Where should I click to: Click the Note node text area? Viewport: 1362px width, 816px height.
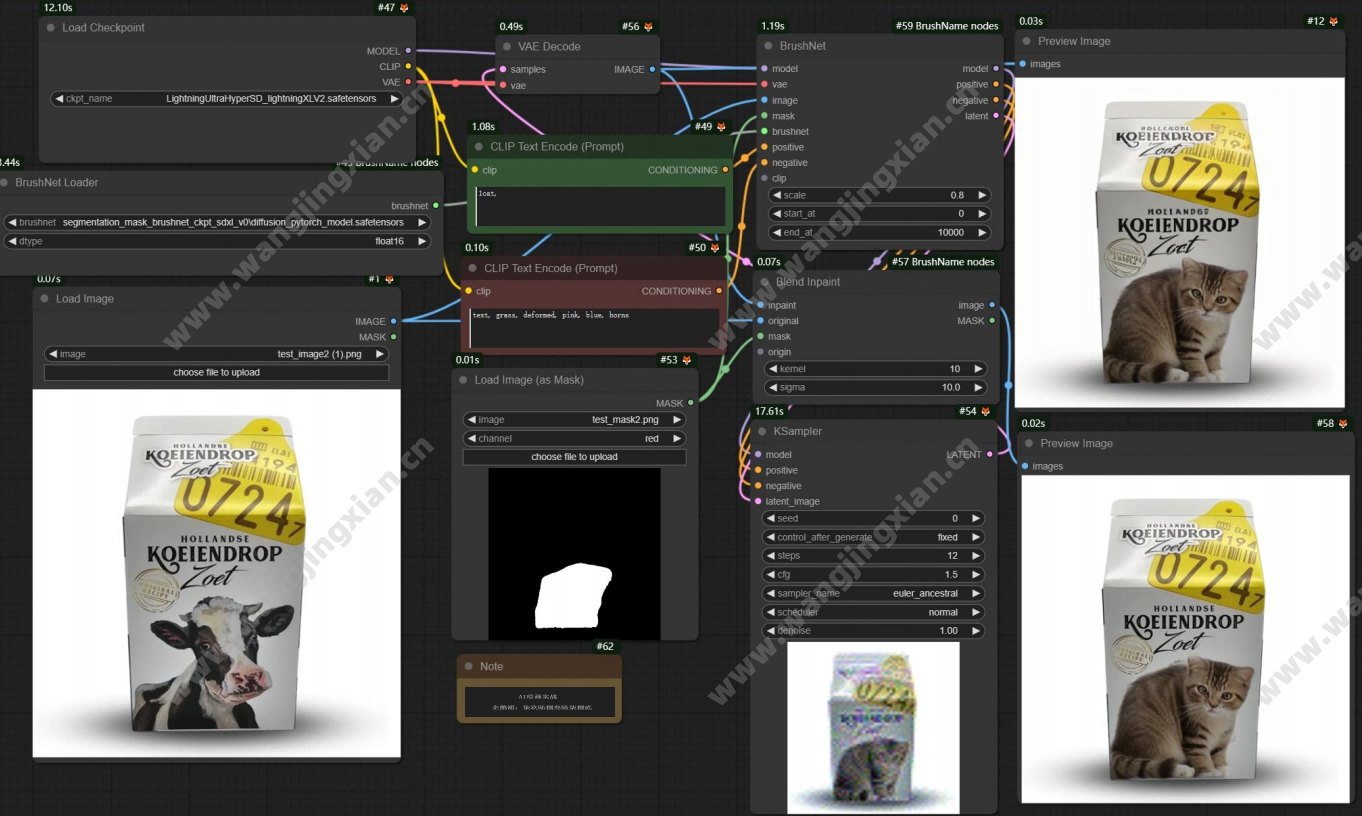539,700
